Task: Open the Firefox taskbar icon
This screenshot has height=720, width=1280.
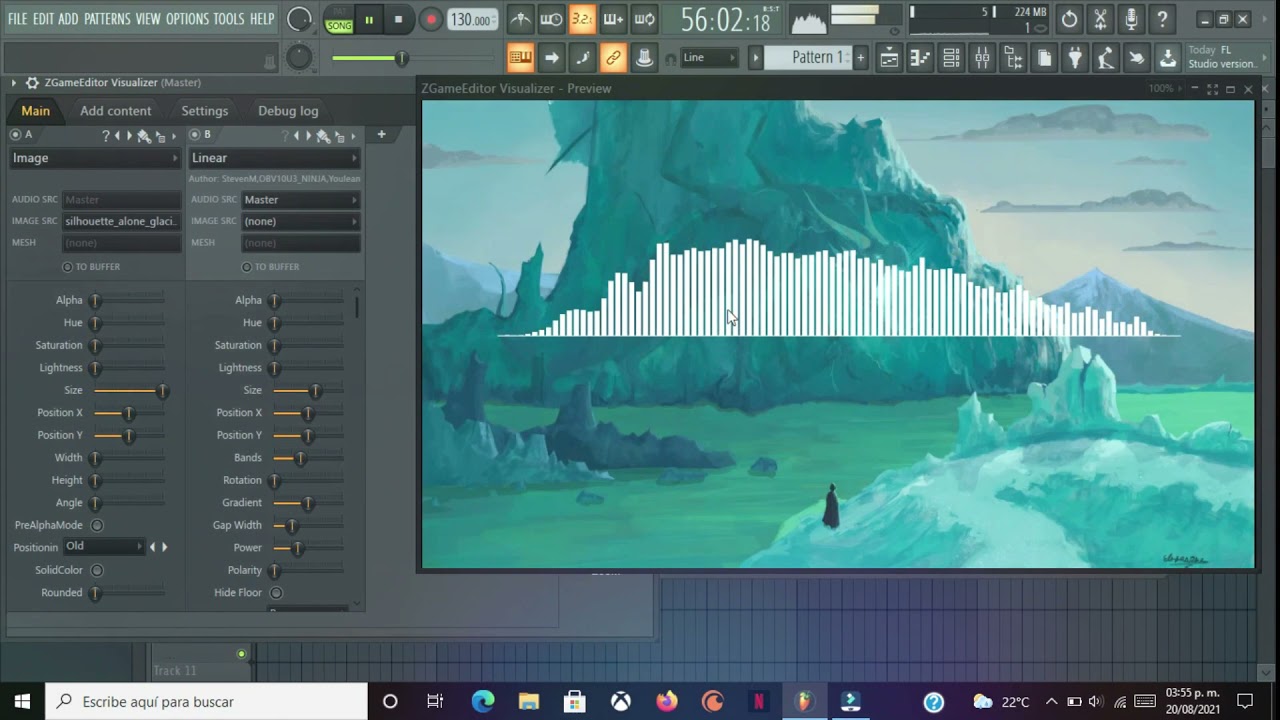Action: click(x=667, y=701)
